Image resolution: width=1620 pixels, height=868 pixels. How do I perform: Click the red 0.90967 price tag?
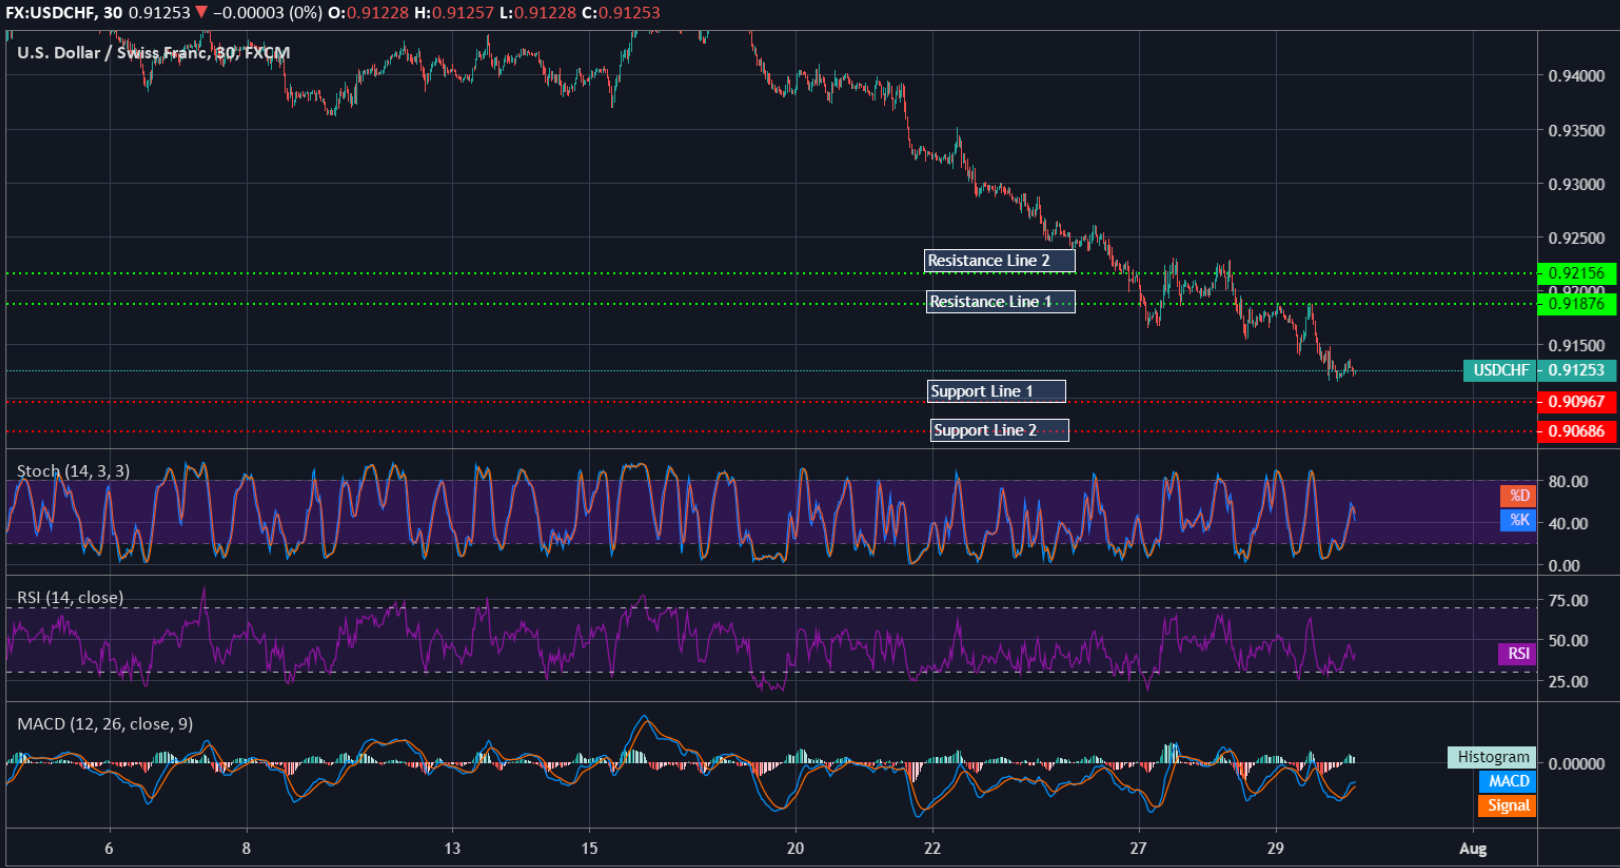[x=1576, y=402]
